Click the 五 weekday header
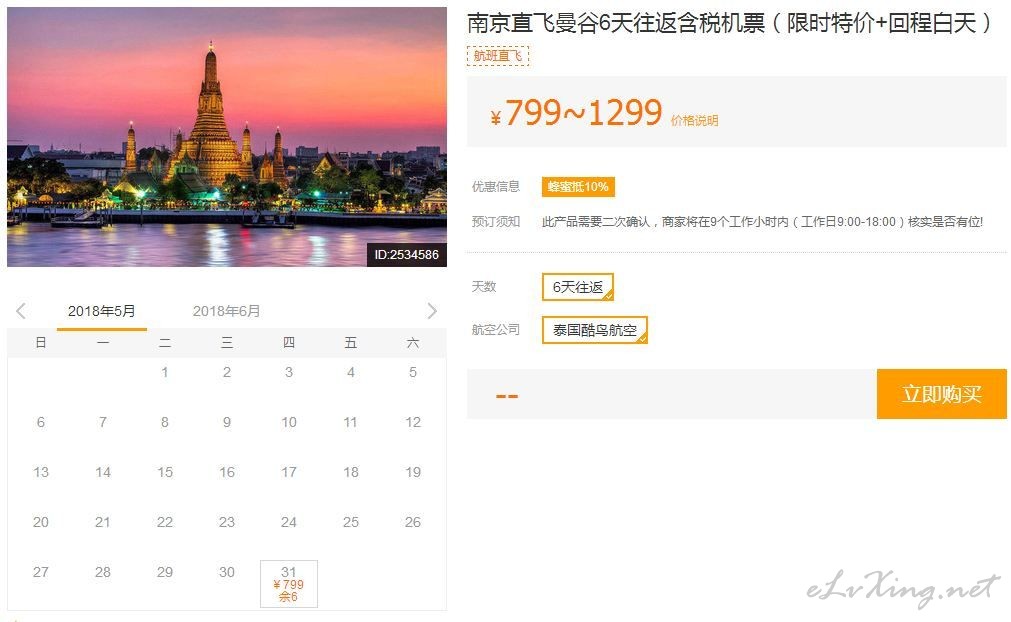1011x622 pixels. (x=351, y=342)
